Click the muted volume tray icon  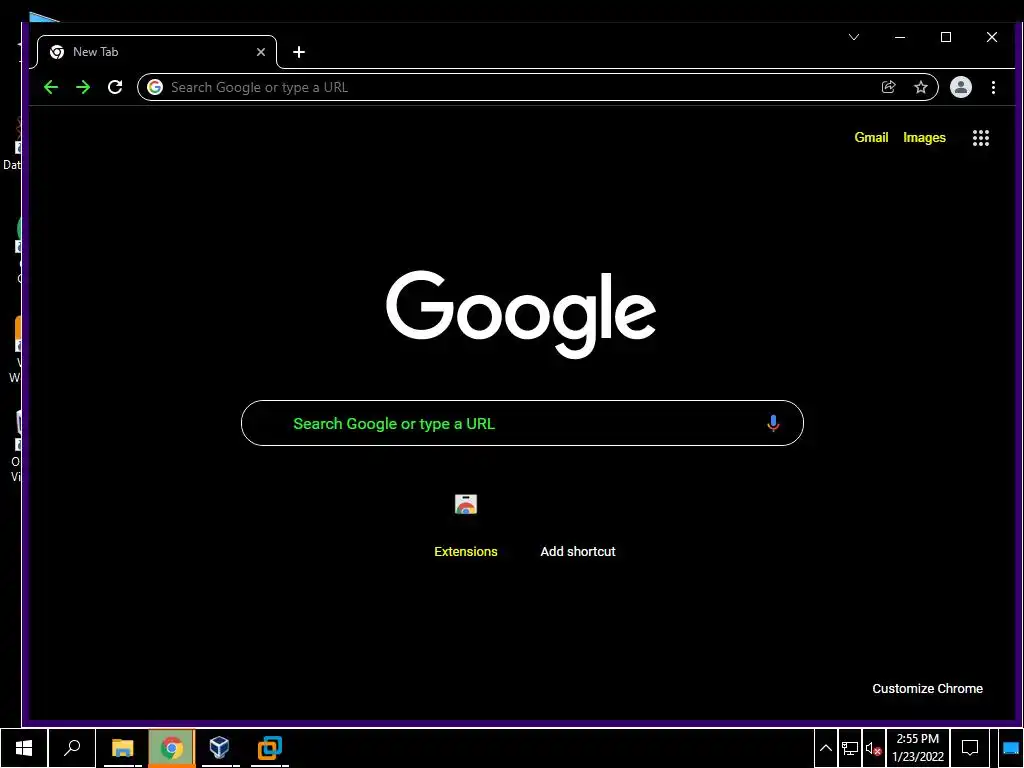874,748
